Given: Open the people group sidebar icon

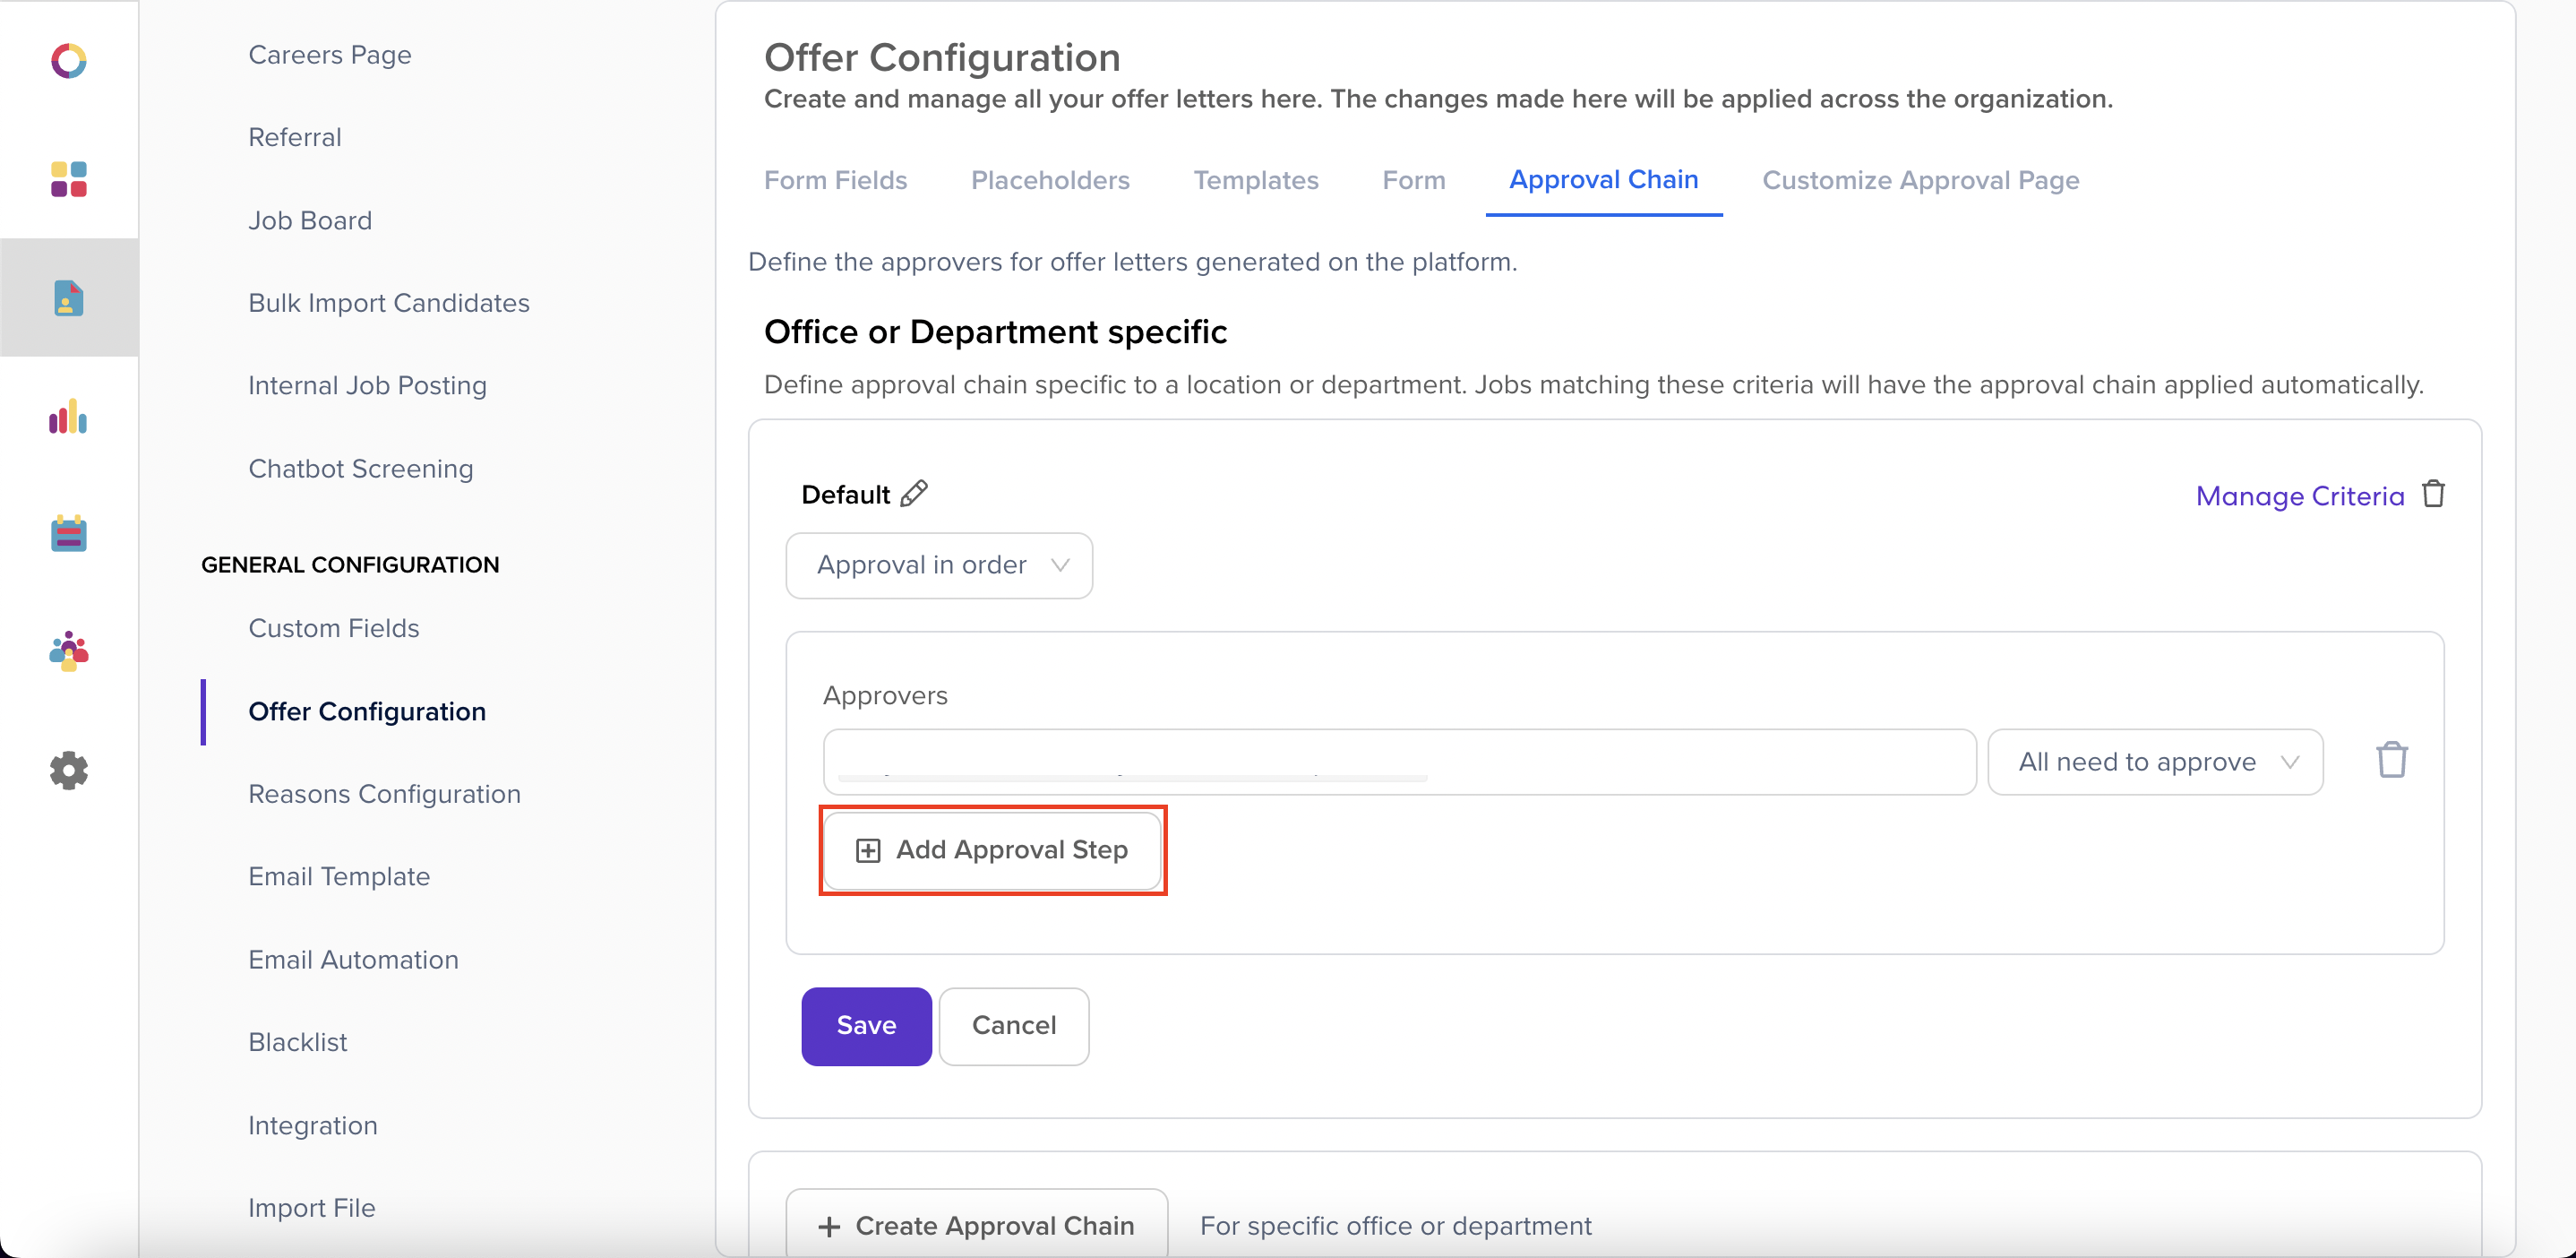Looking at the screenshot, I should coord(69,651).
